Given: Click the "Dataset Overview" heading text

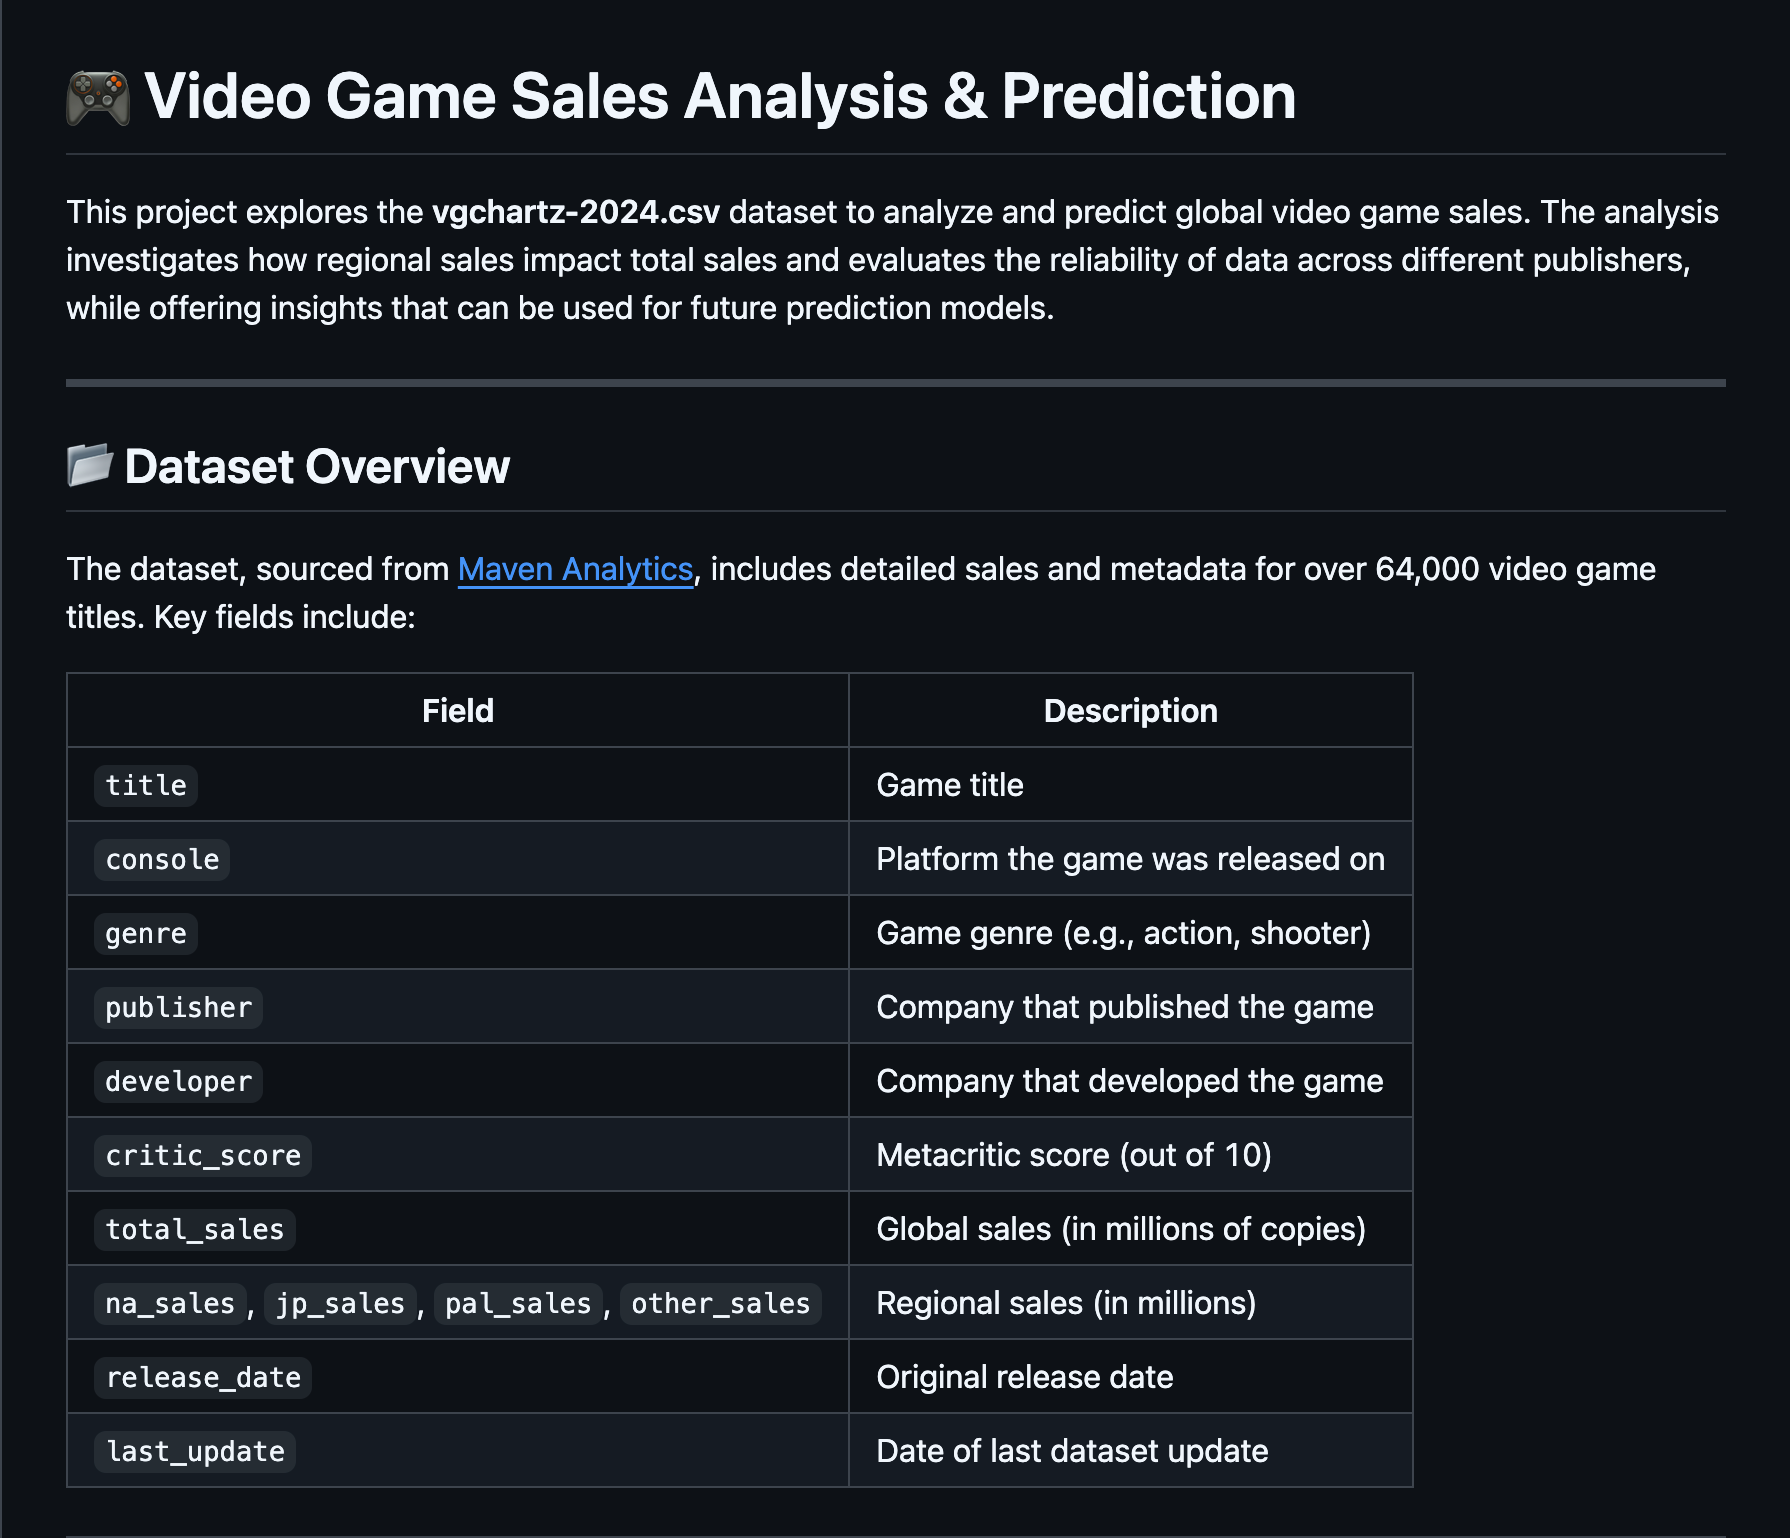Looking at the screenshot, I should (x=317, y=467).
